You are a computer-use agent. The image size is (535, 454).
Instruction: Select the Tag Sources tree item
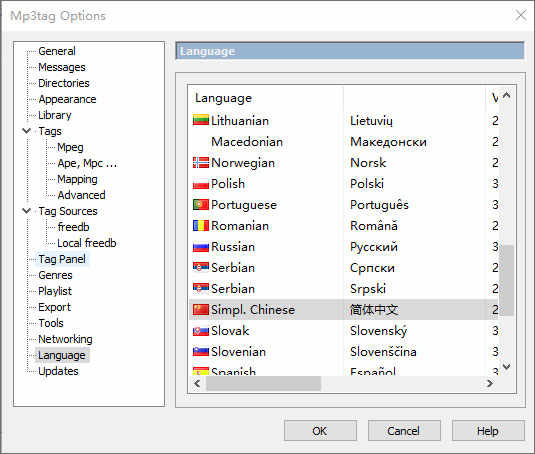(x=68, y=211)
